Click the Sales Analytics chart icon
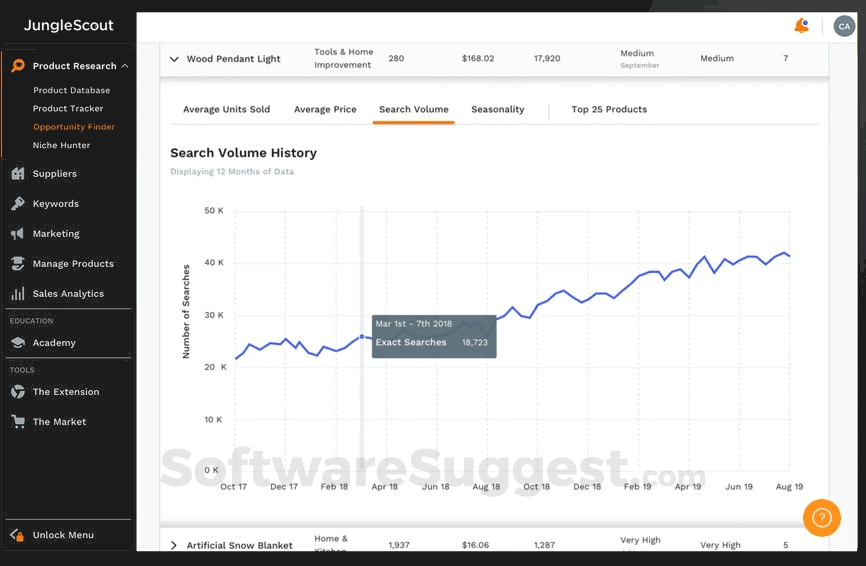This screenshot has height=566, width=866. click(18, 294)
